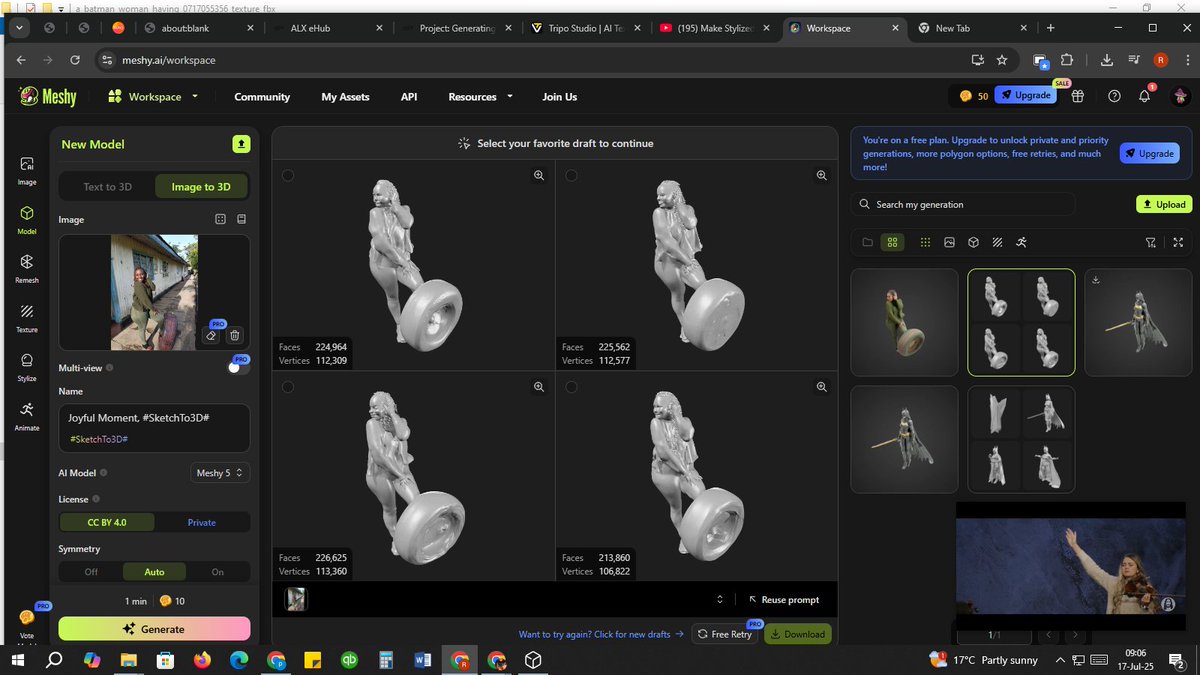
Task: Click Free Retry for new drafts
Action: (x=724, y=634)
